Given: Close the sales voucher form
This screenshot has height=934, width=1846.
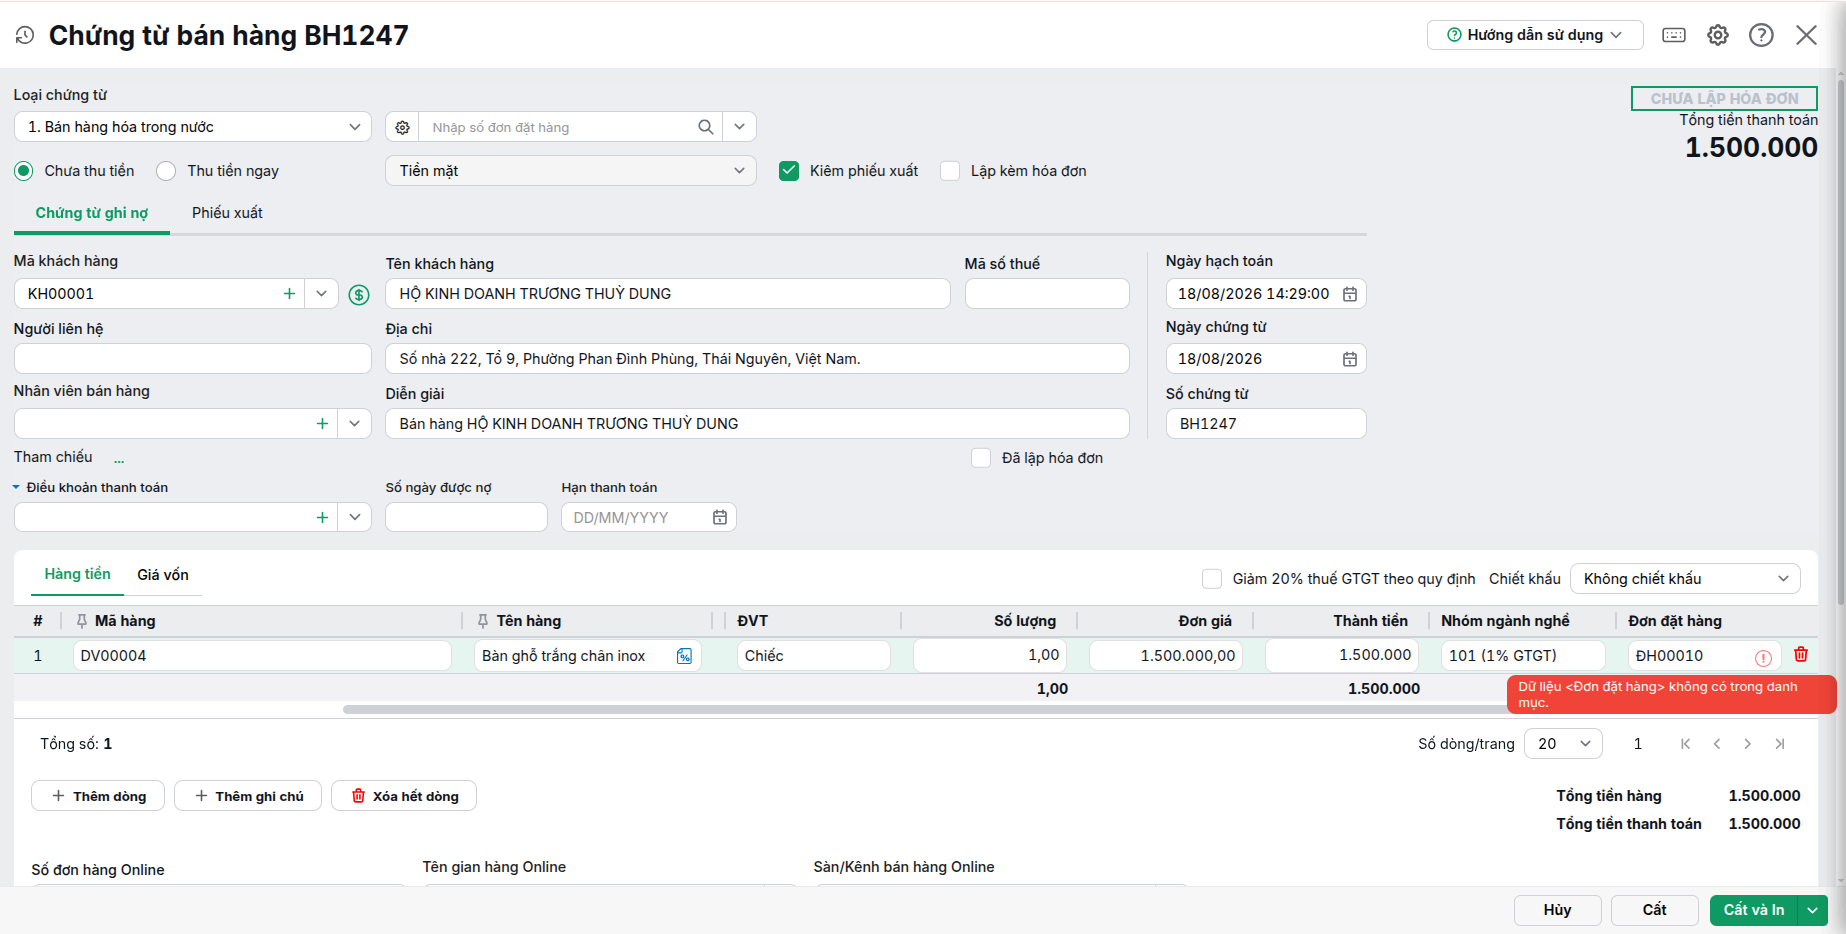Looking at the screenshot, I should (x=1806, y=35).
